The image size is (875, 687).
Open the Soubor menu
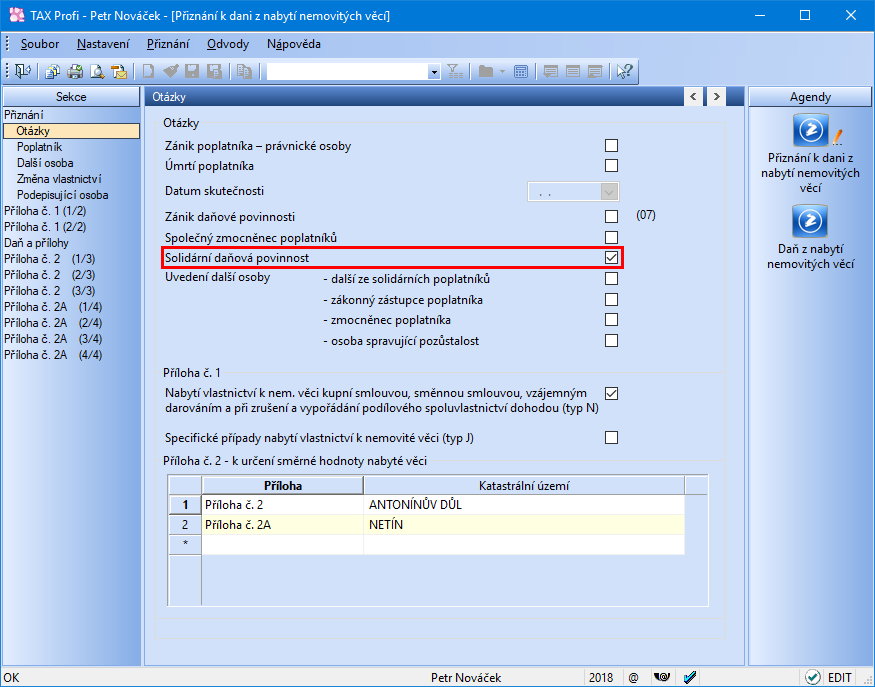pyautogui.click(x=40, y=44)
